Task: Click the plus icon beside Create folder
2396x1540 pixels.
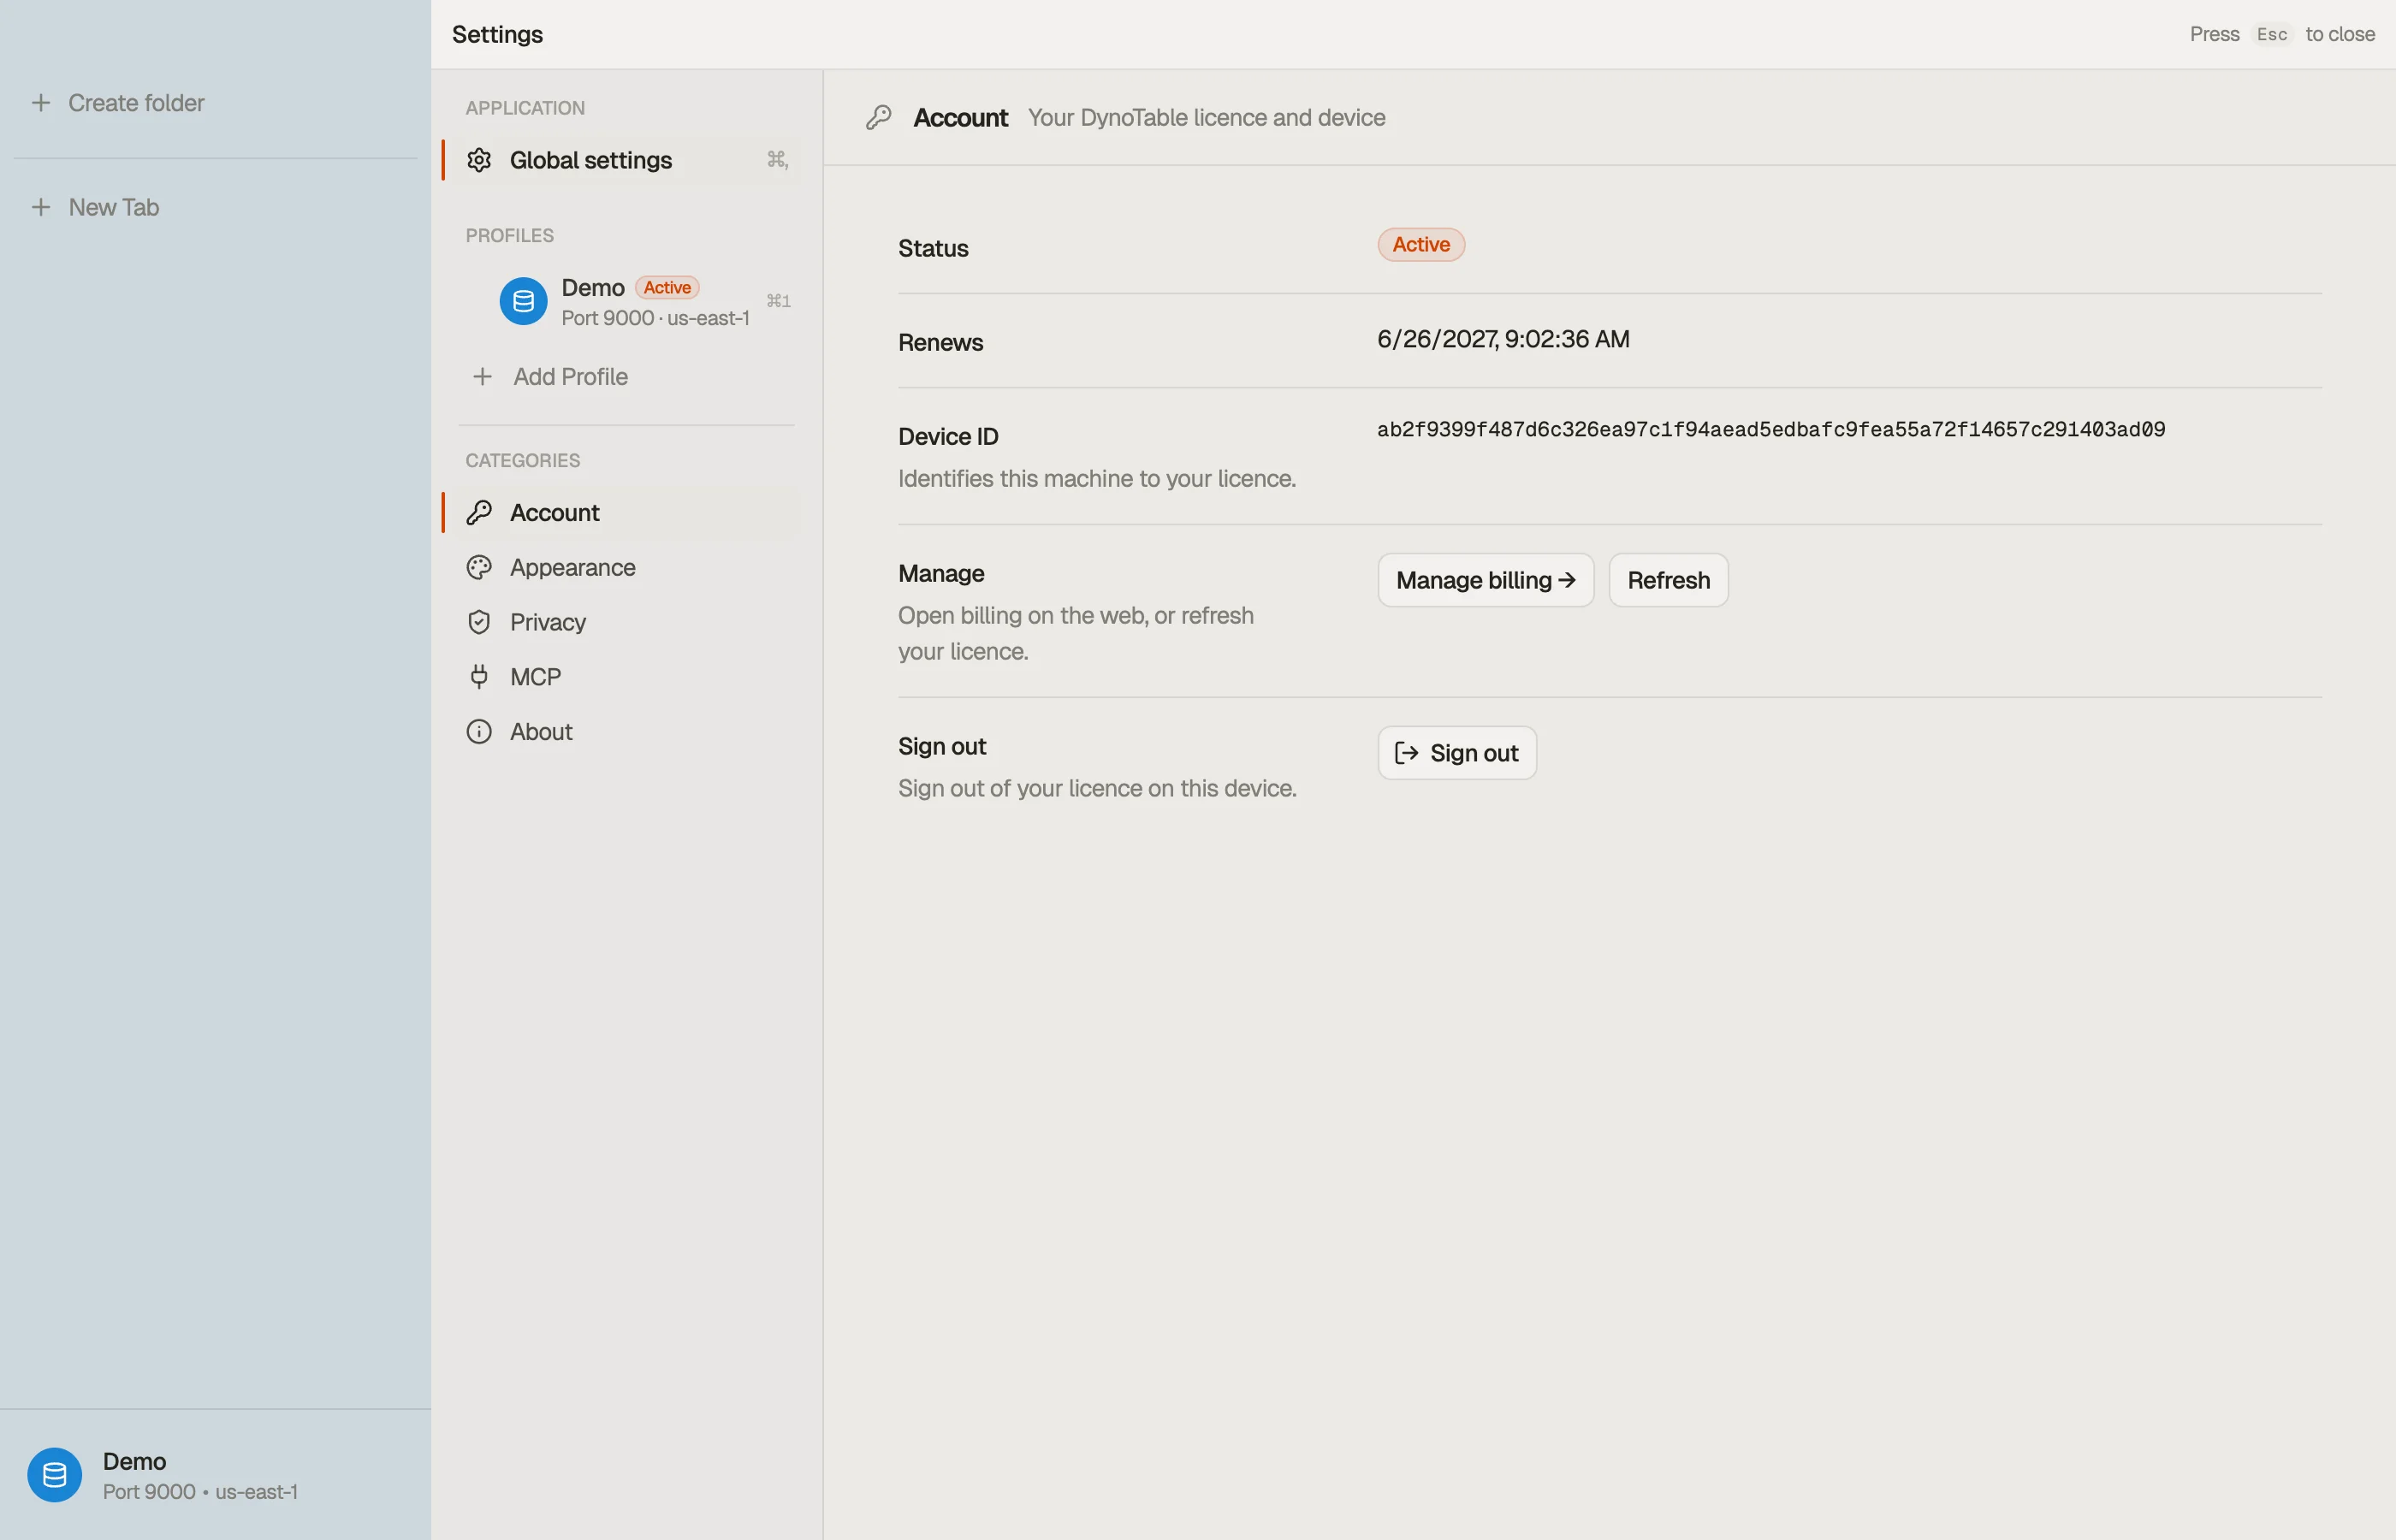Action: click(x=41, y=103)
